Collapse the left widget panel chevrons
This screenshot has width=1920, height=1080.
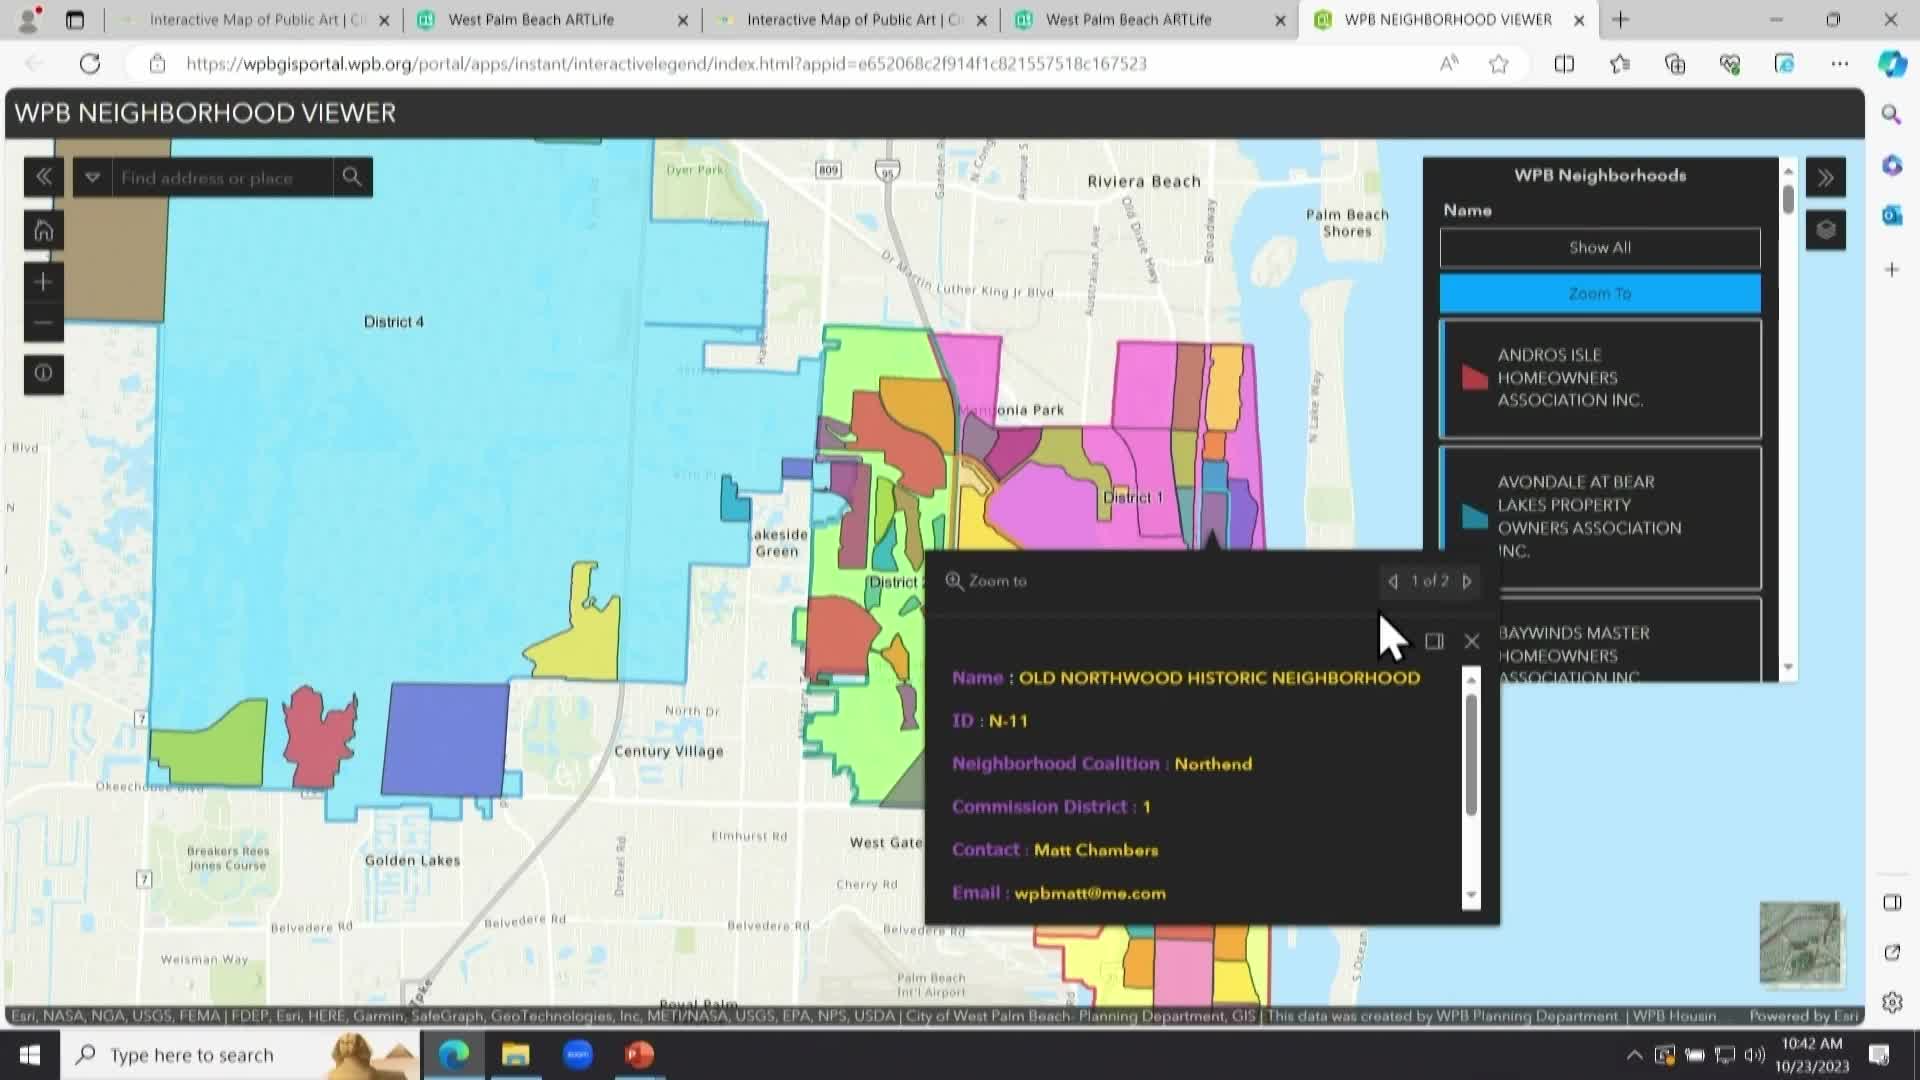pyautogui.click(x=43, y=177)
